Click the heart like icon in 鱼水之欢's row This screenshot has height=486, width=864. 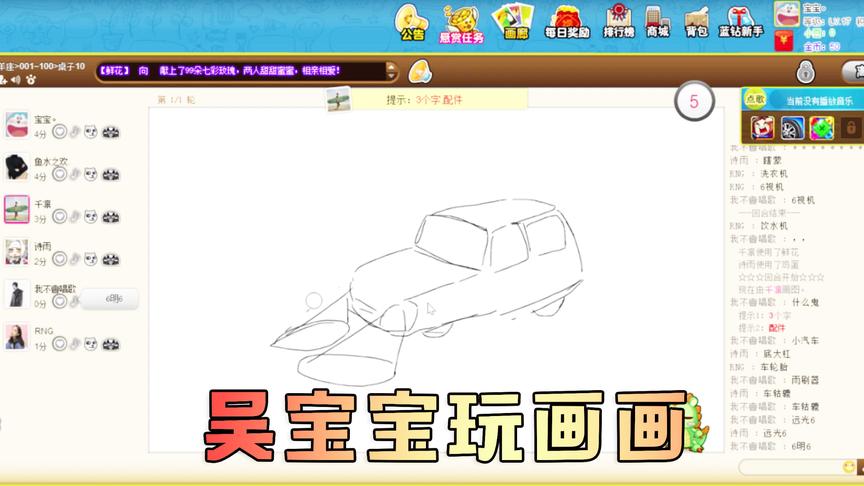tap(60, 174)
